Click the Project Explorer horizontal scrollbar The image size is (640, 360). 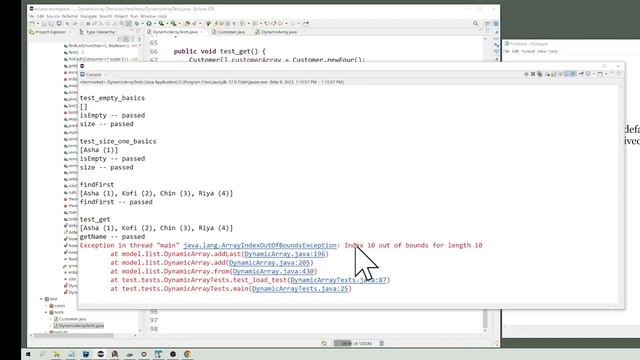[x=73, y=336]
